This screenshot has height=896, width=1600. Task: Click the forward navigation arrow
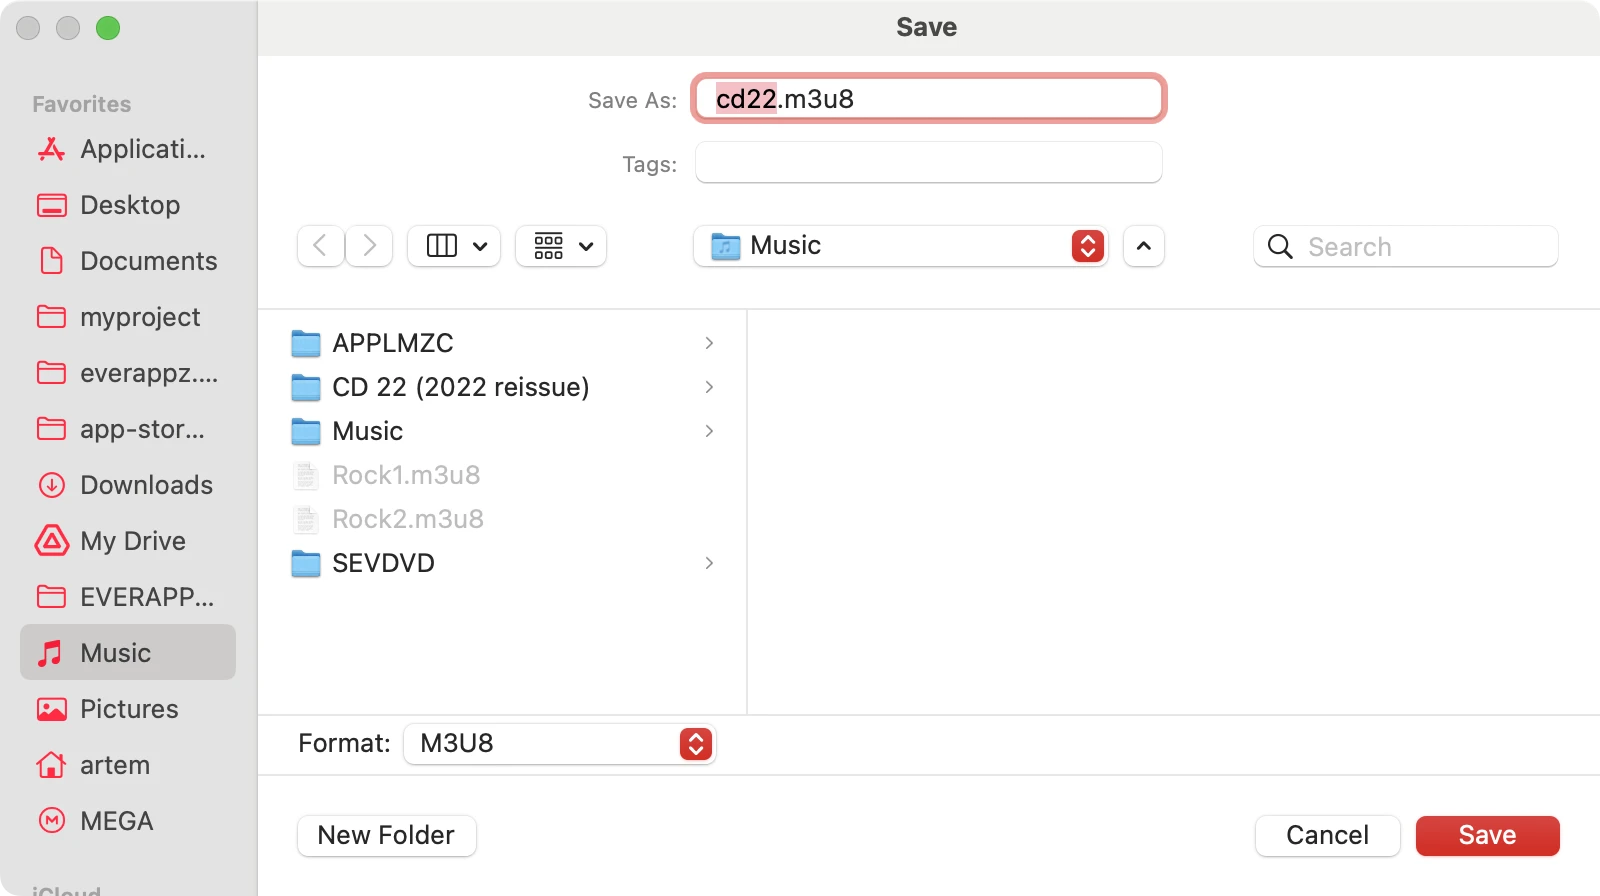[370, 246]
